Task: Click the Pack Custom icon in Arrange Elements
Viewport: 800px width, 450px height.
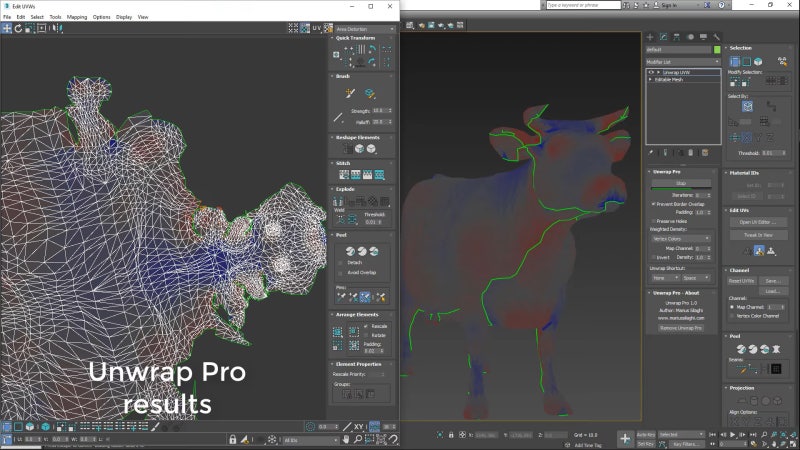Action: click(338, 332)
